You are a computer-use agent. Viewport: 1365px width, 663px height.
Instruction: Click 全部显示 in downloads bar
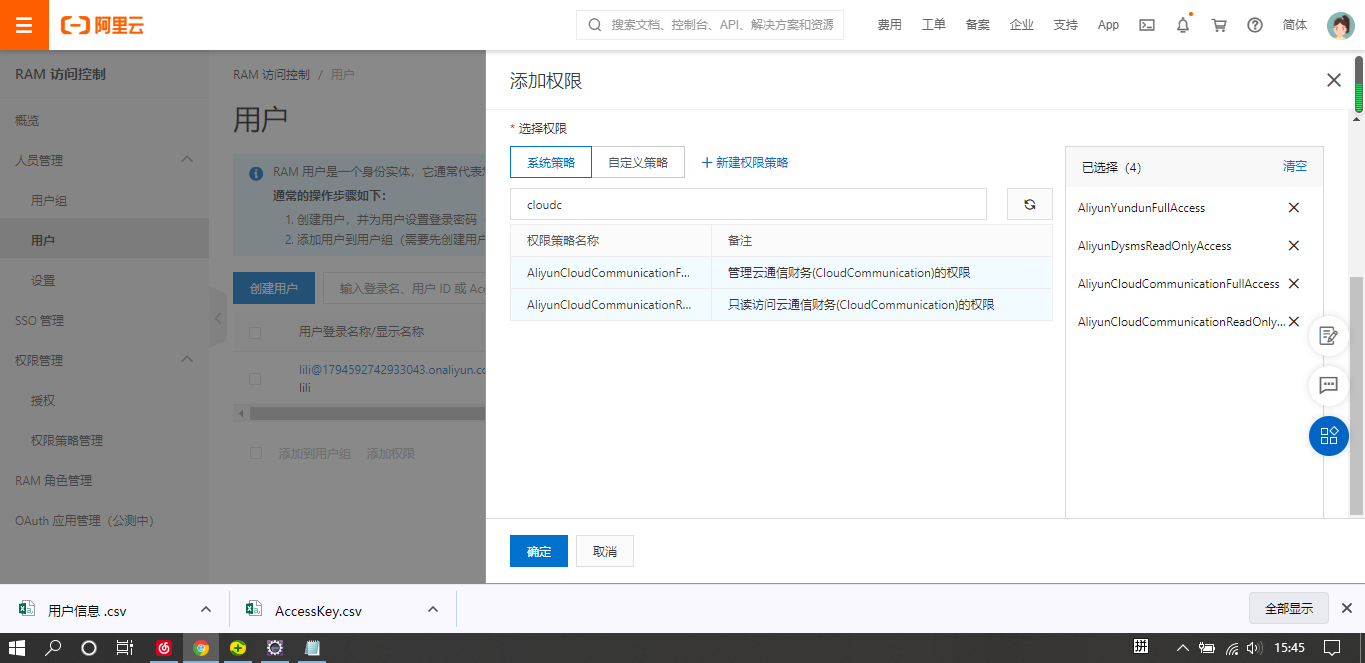click(1289, 608)
